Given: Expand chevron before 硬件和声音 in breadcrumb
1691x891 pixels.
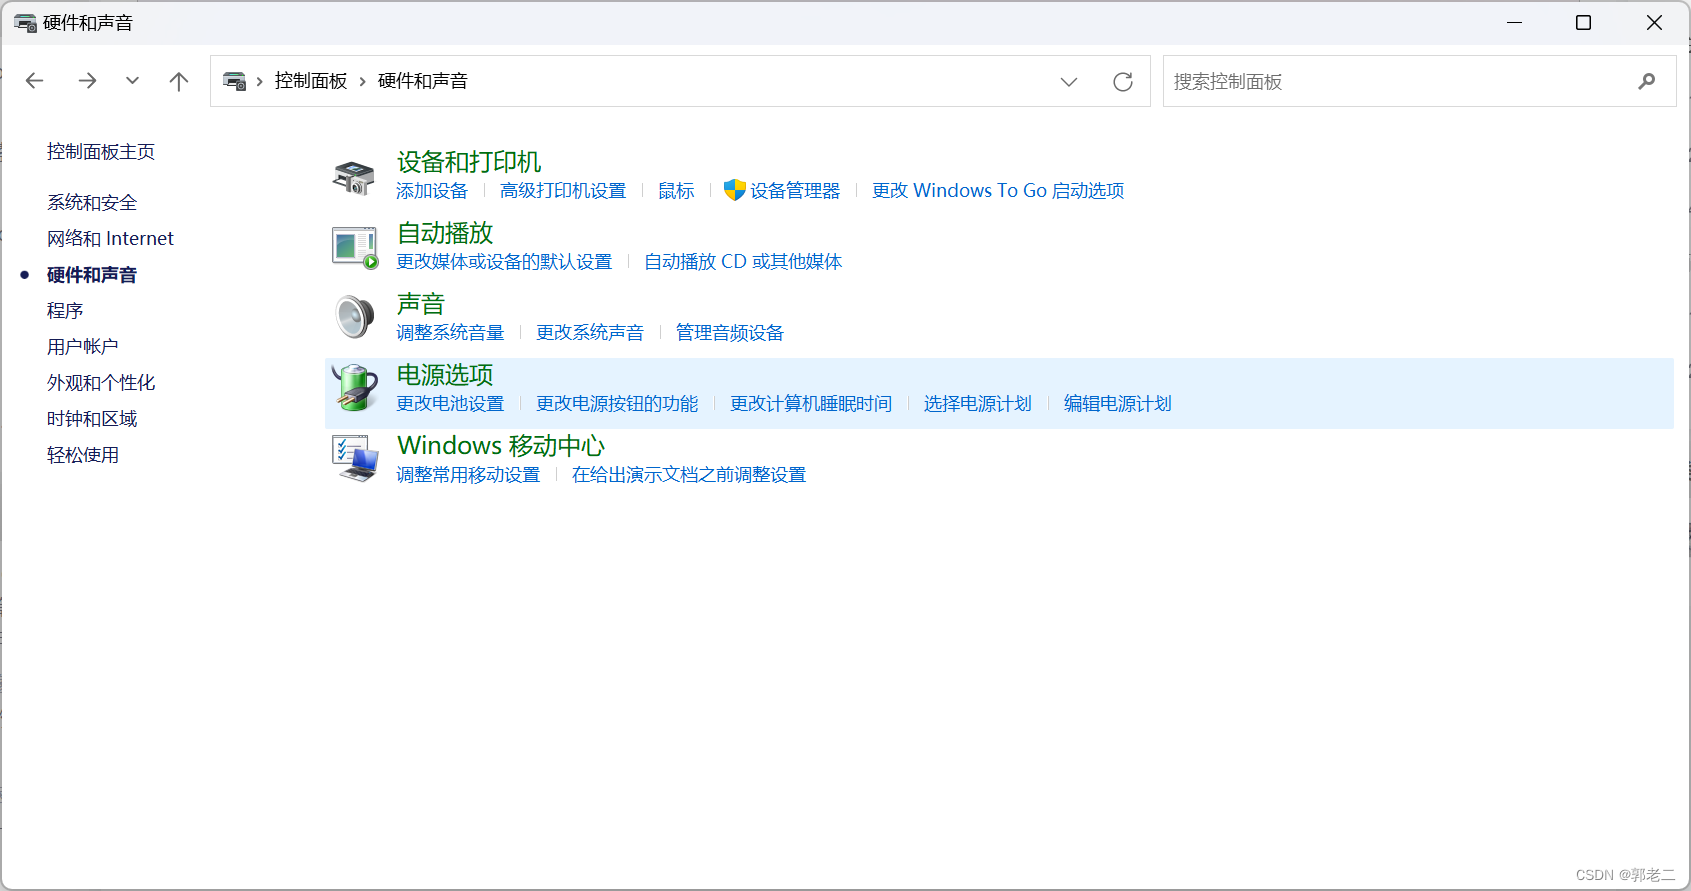Looking at the screenshot, I should (x=362, y=81).
